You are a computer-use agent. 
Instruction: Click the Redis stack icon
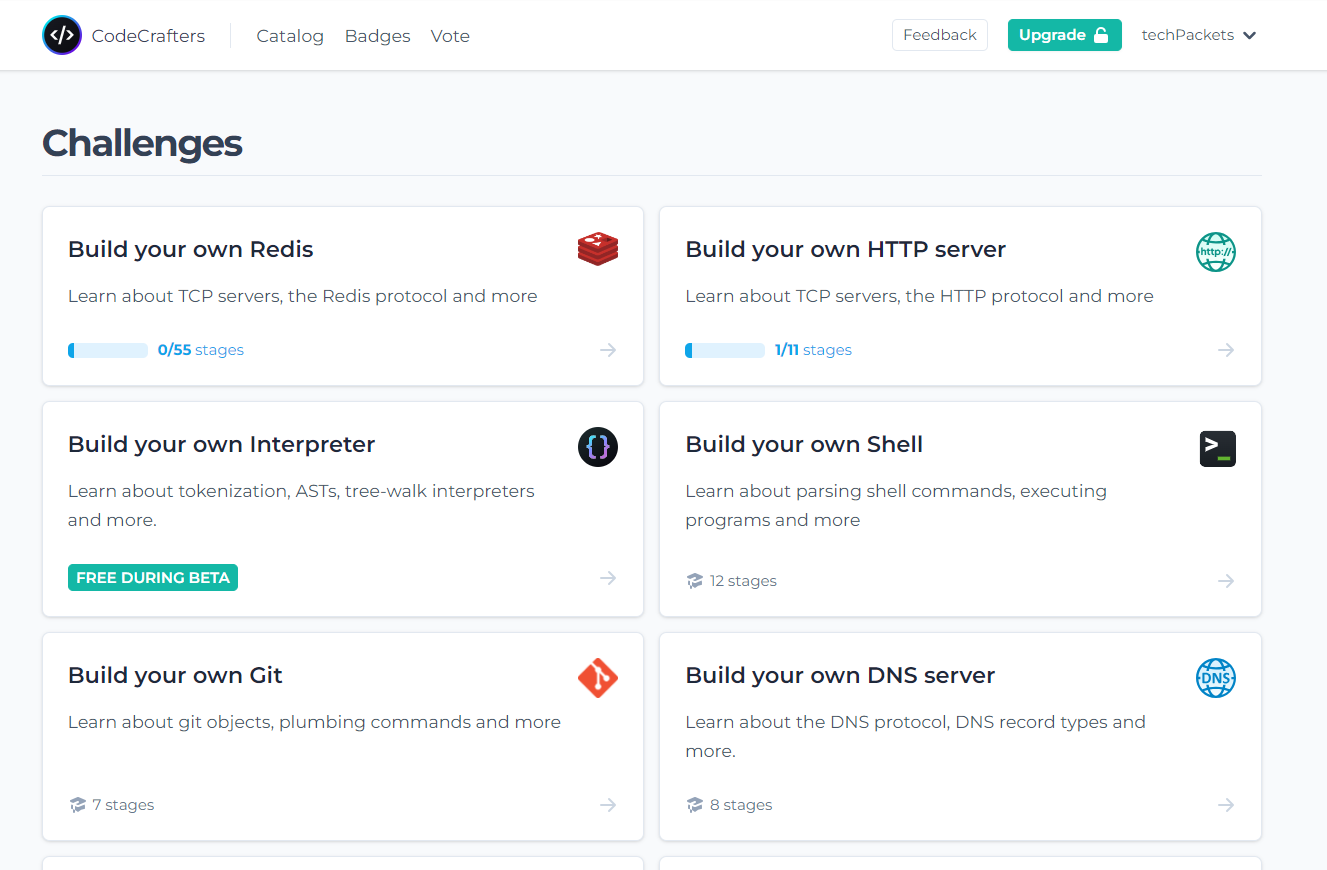coord(598,249)
